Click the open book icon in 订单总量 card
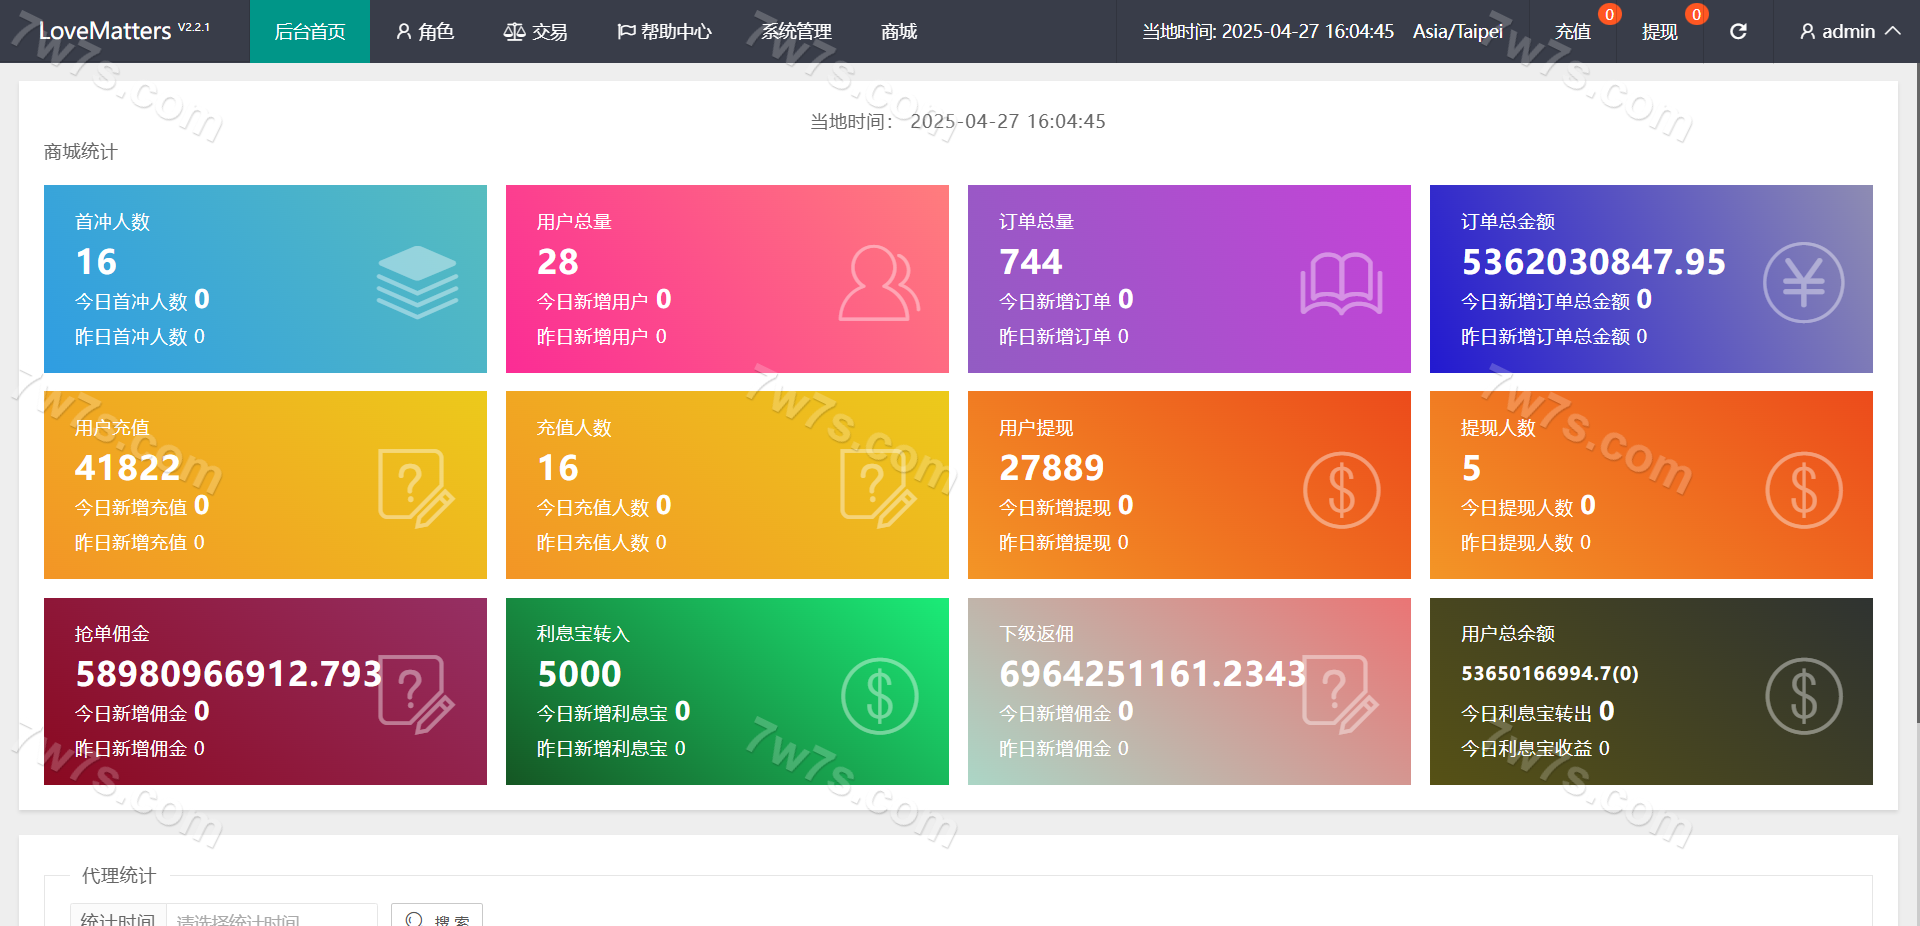The image size is (1920, 926). click(x=1341, y=284)
